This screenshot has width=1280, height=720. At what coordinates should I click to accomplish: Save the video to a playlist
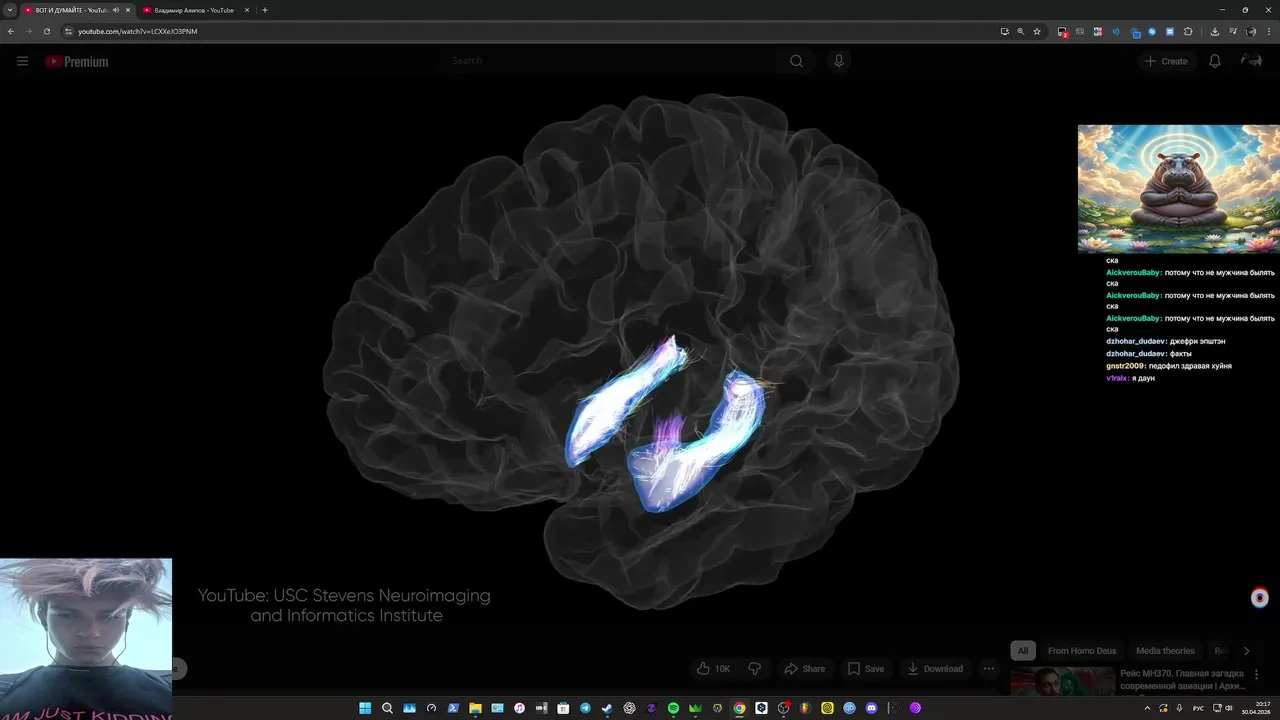[866, 668]
